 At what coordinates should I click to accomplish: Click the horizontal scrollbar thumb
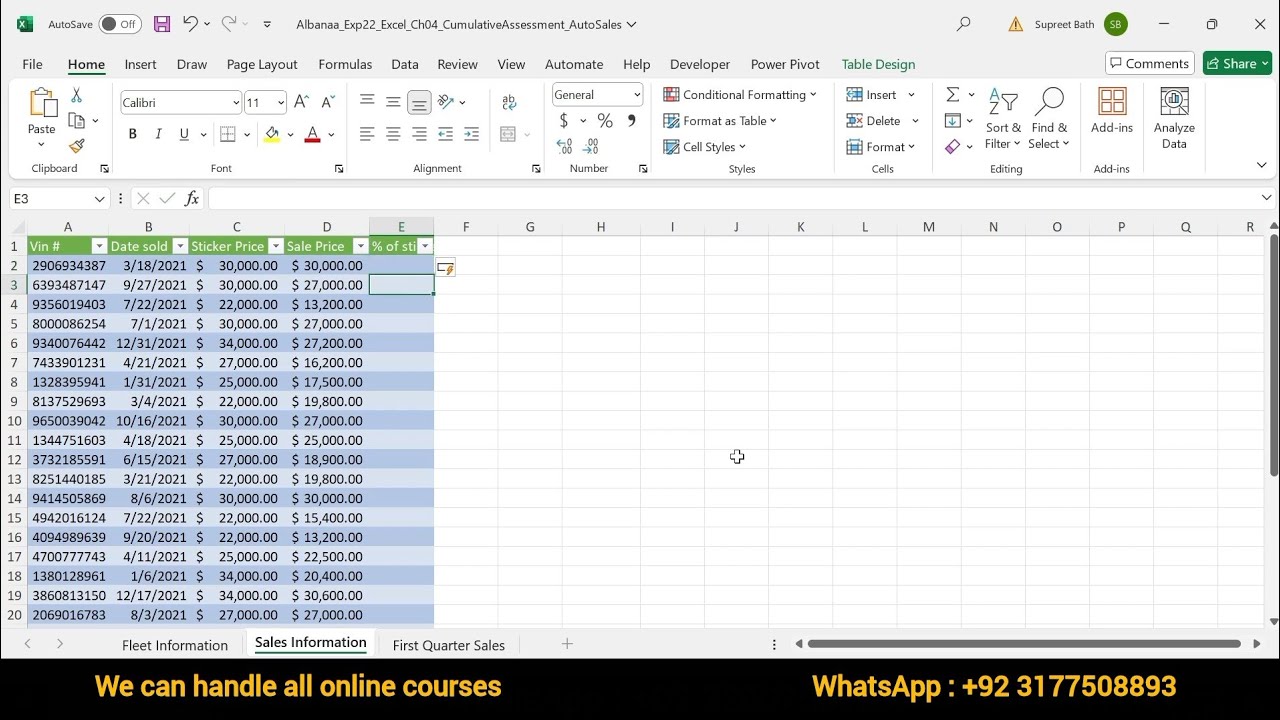[x=1024, y=644]
